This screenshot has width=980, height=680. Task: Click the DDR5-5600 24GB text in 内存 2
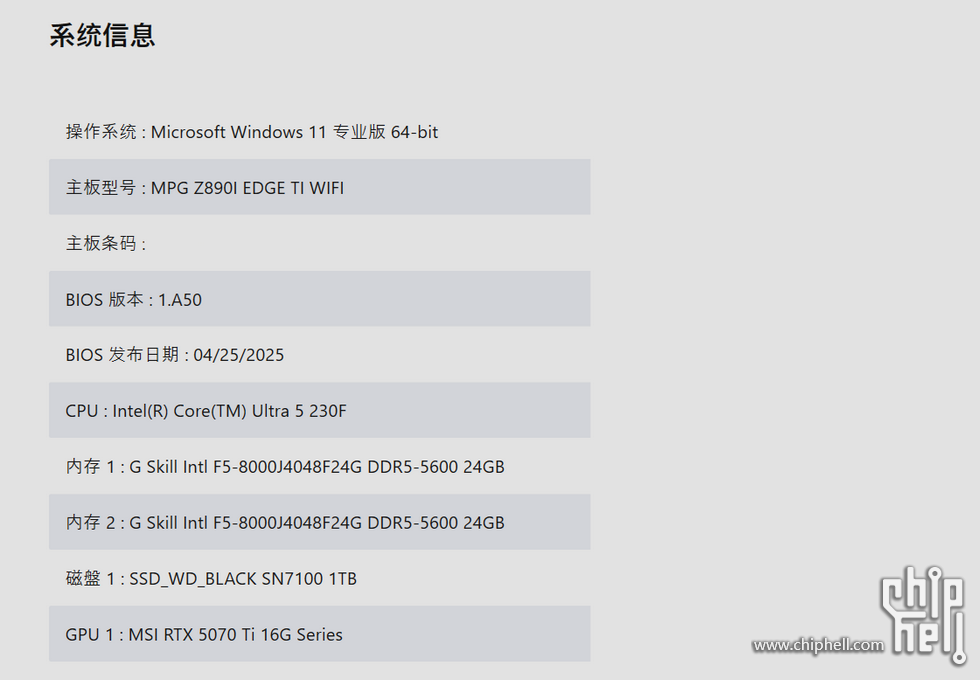point(436,522)
